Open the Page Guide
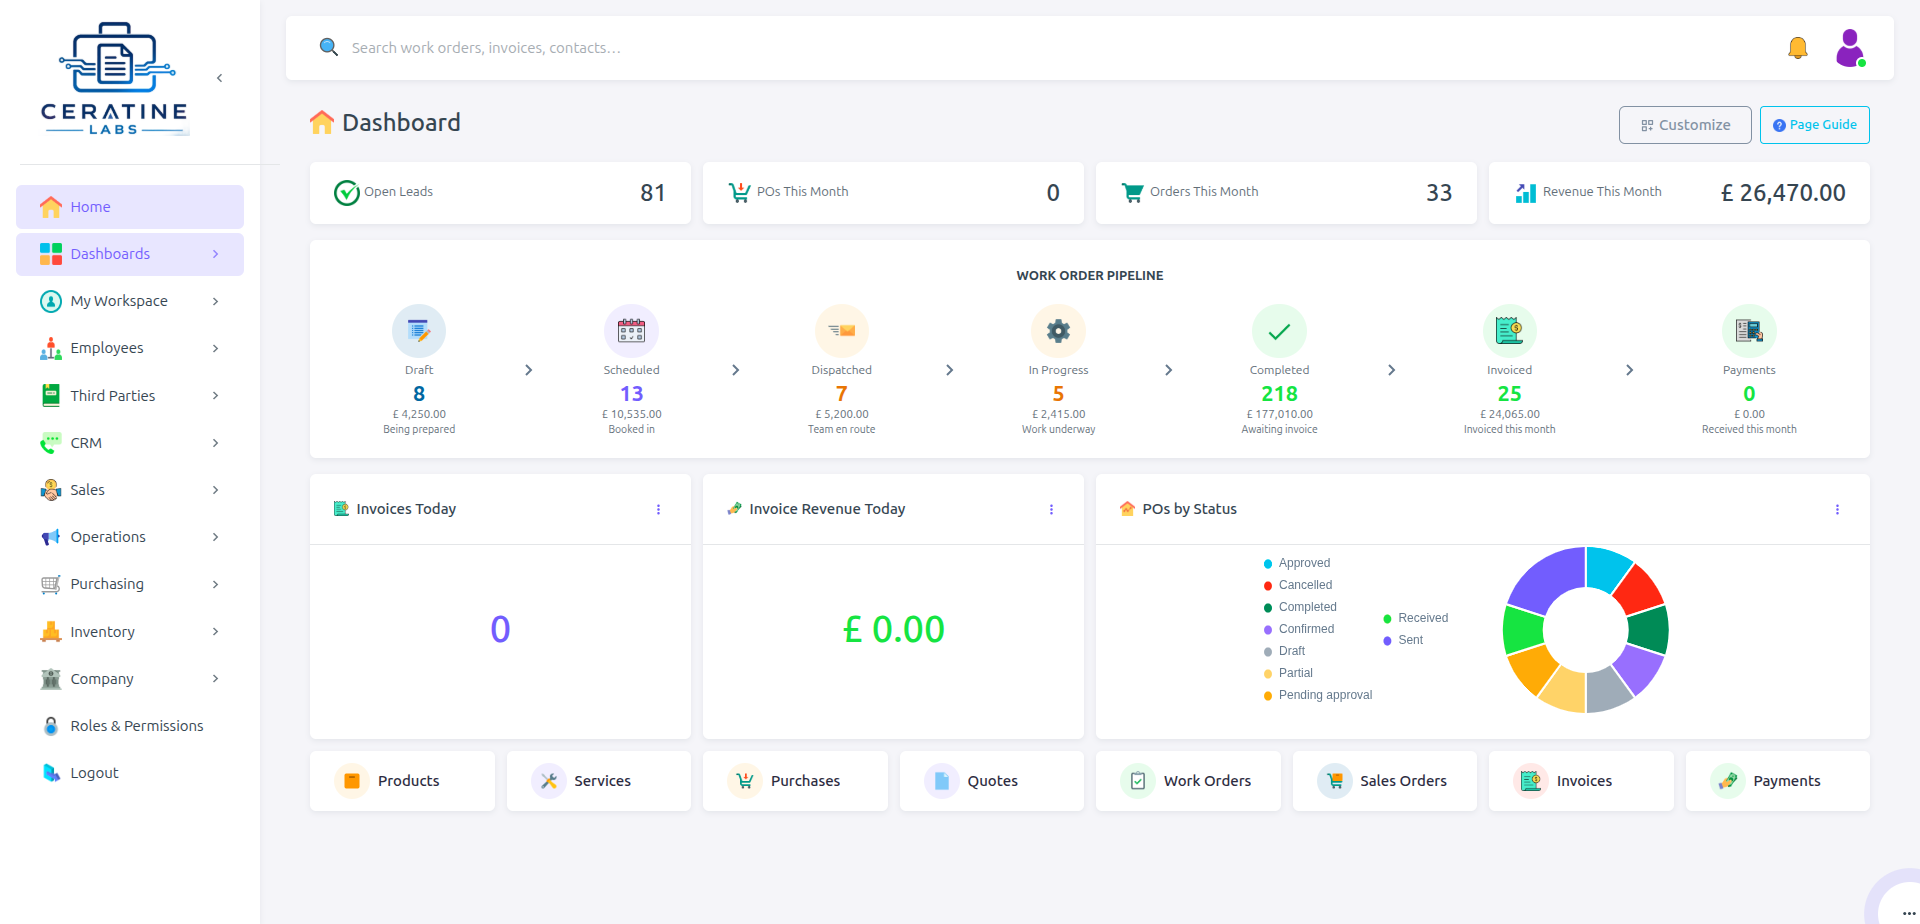The width and height of the screenshot is (1920, 924). (x=1814, y=125)
